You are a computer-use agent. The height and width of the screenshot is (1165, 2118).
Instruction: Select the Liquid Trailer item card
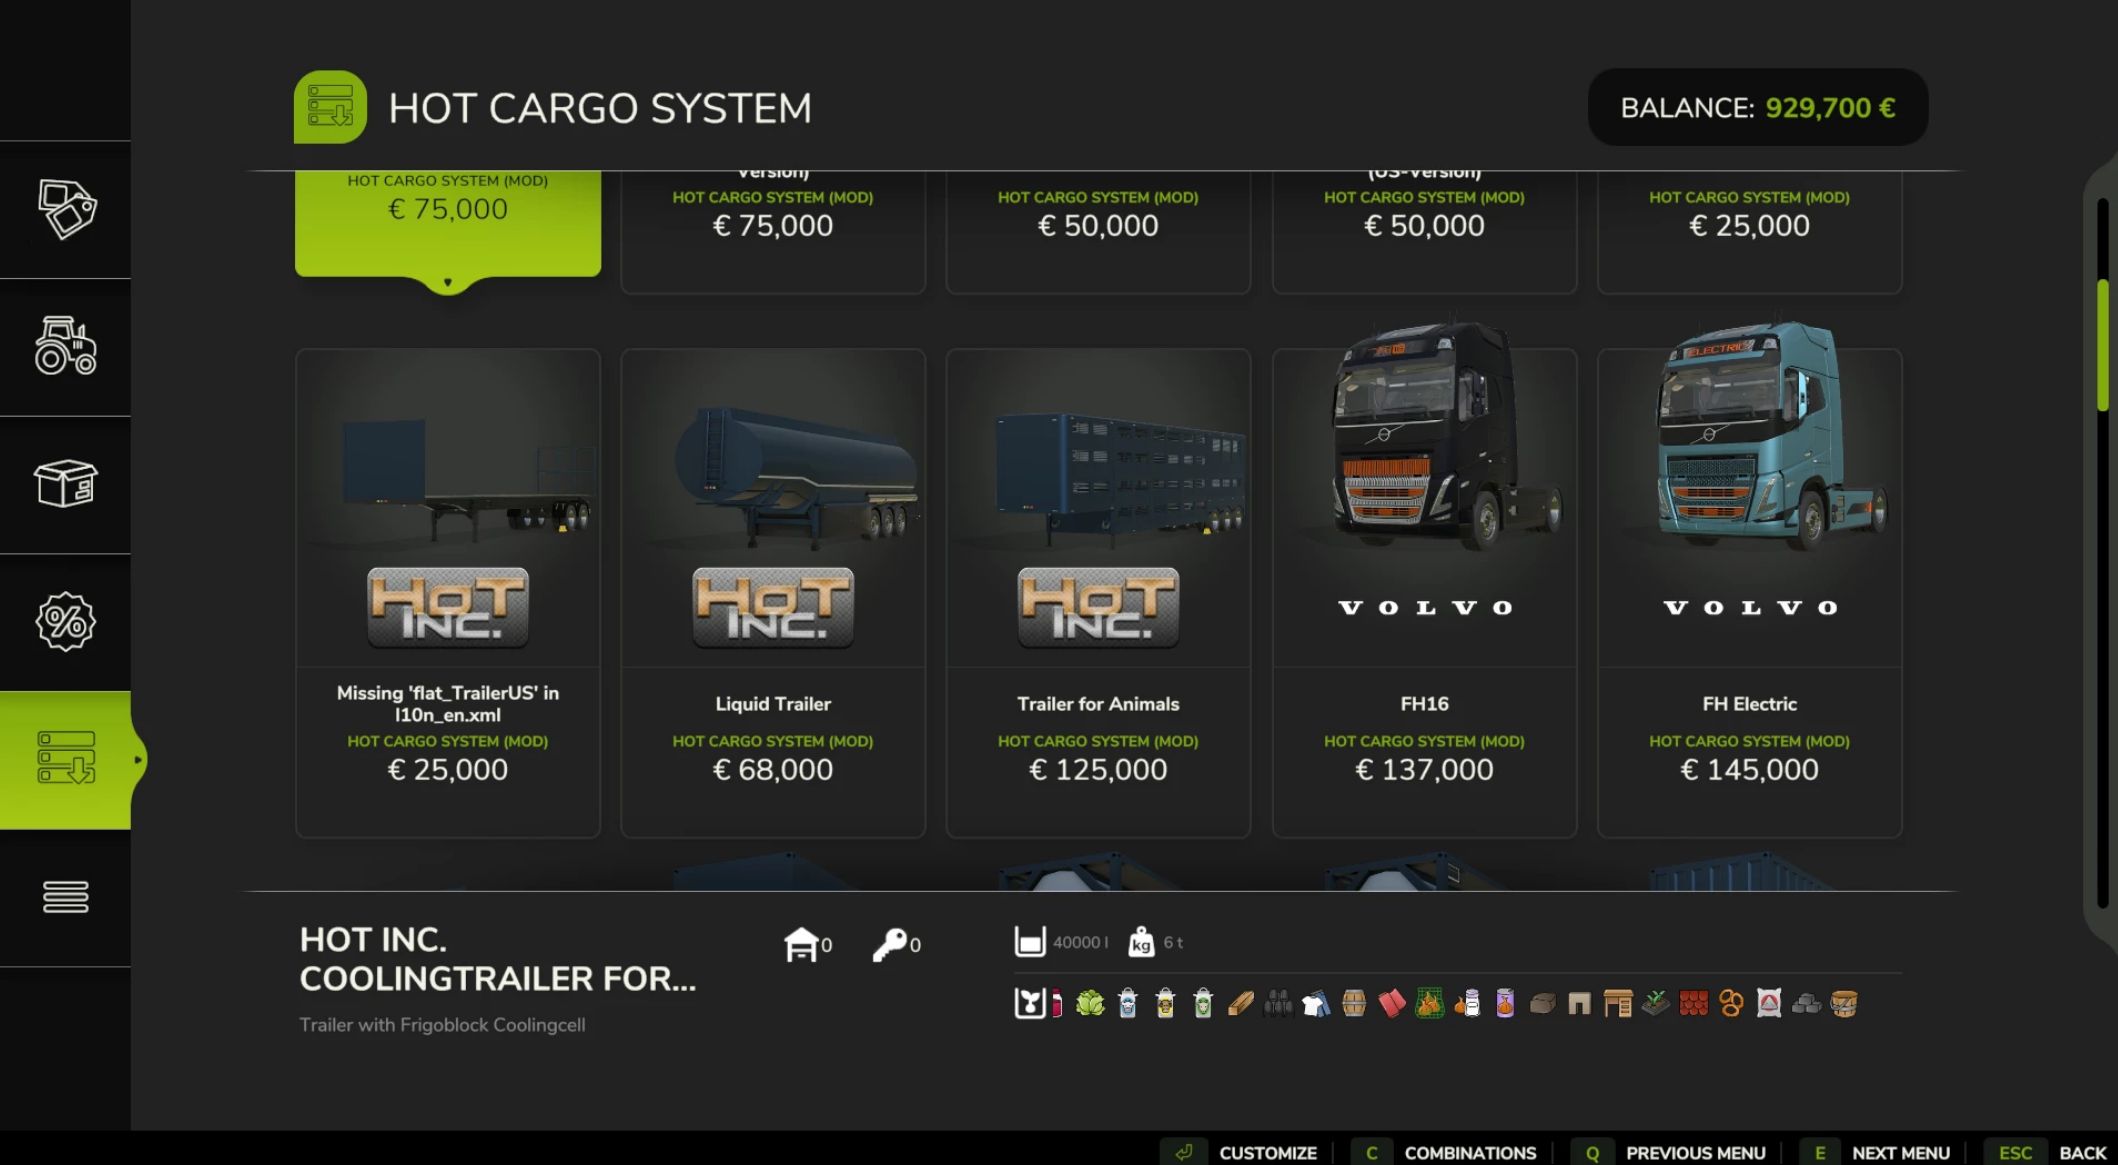click(773, 593)
